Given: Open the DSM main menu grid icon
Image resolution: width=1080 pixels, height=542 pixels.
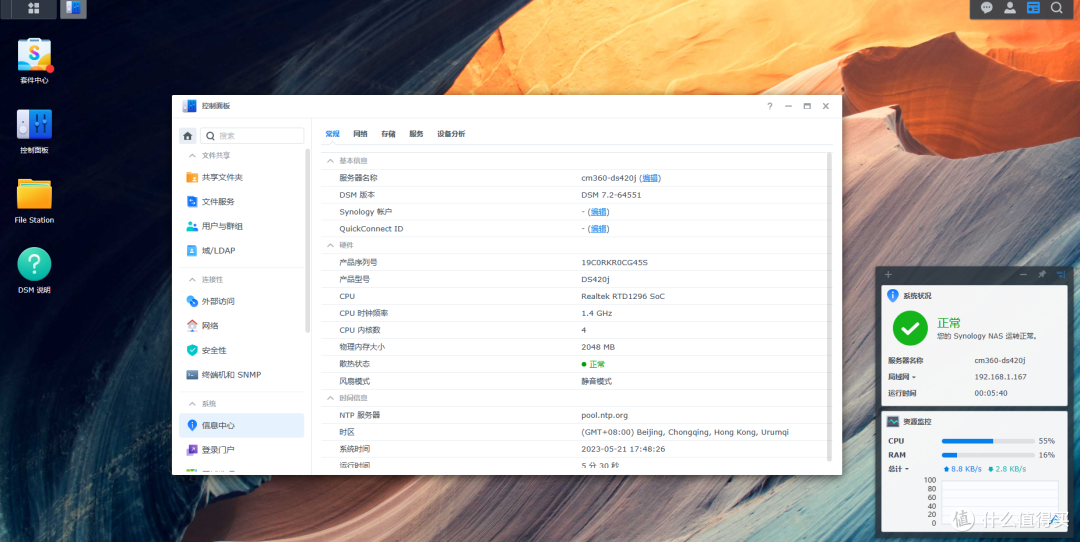Looking at the screenshot, I should point(33,8).
